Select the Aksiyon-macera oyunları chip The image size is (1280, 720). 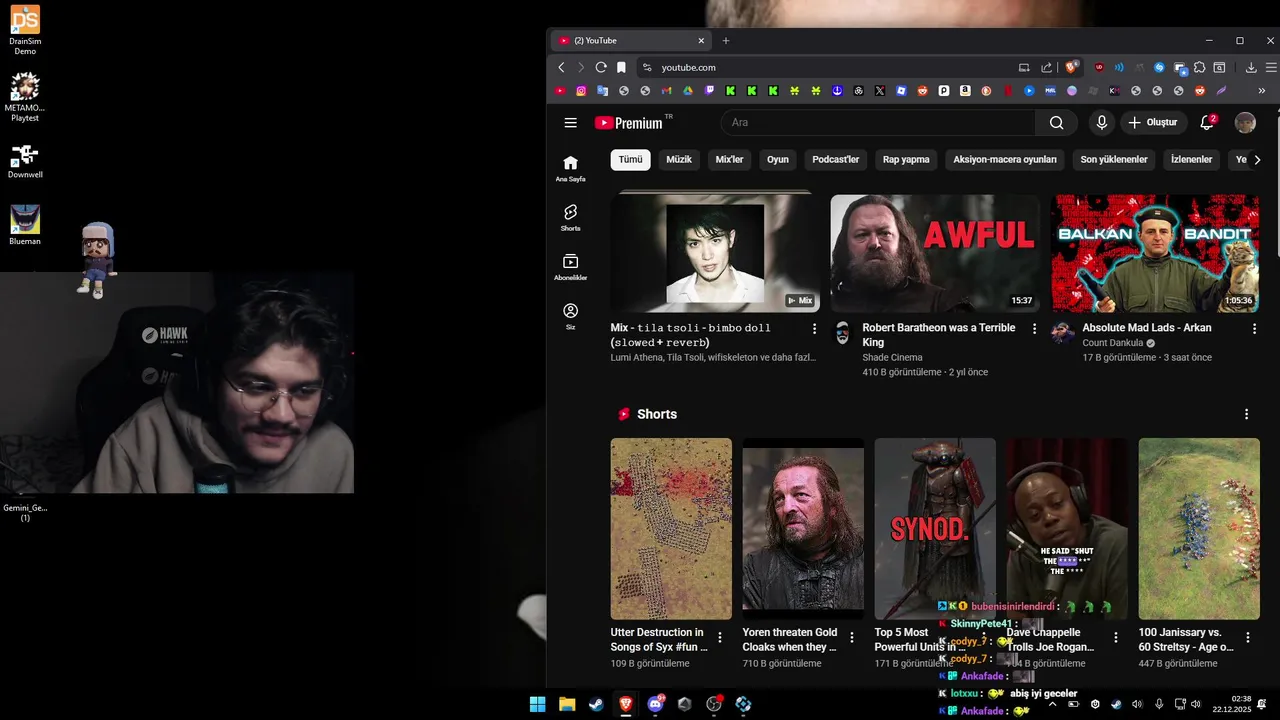point(1005,159)
